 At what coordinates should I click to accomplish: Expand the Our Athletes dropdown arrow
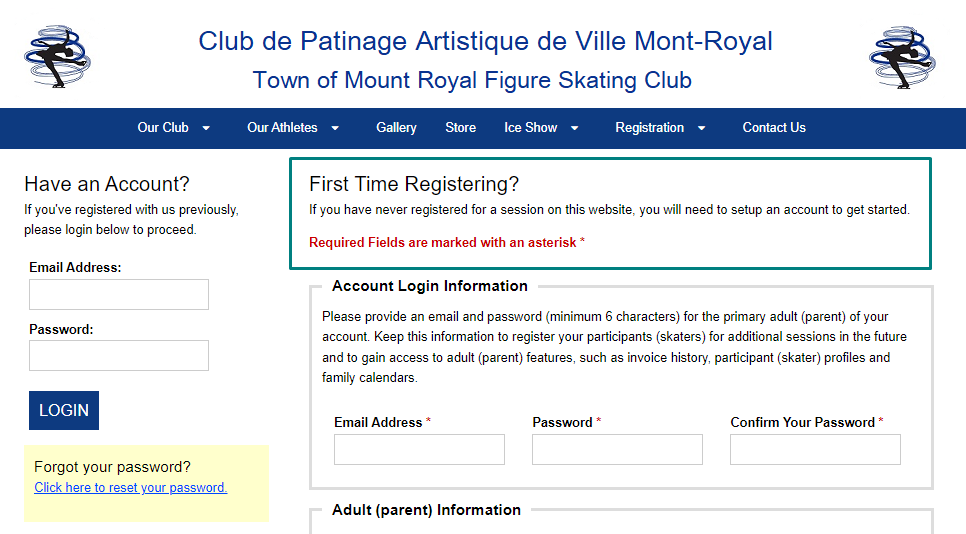[x=335, y=128]
